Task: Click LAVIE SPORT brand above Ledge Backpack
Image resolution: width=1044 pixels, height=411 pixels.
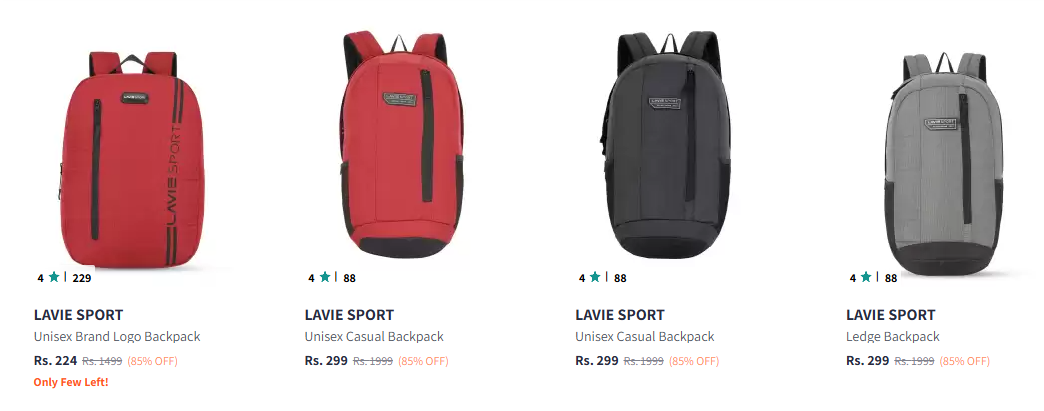Action: pyautogui.click(x=891, y=314)
